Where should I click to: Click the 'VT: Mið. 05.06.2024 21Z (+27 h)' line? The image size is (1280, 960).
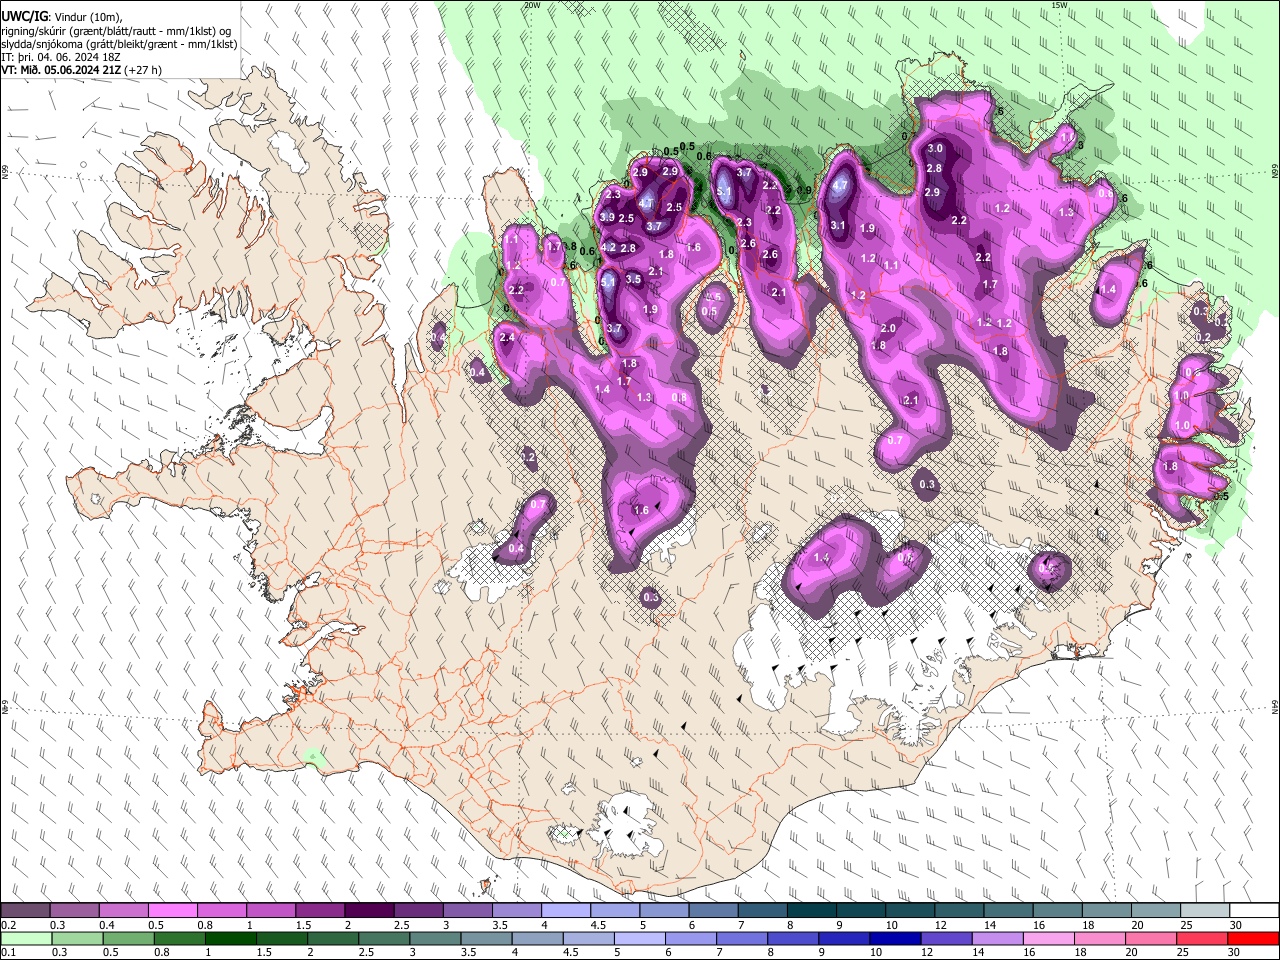[81, 70]
